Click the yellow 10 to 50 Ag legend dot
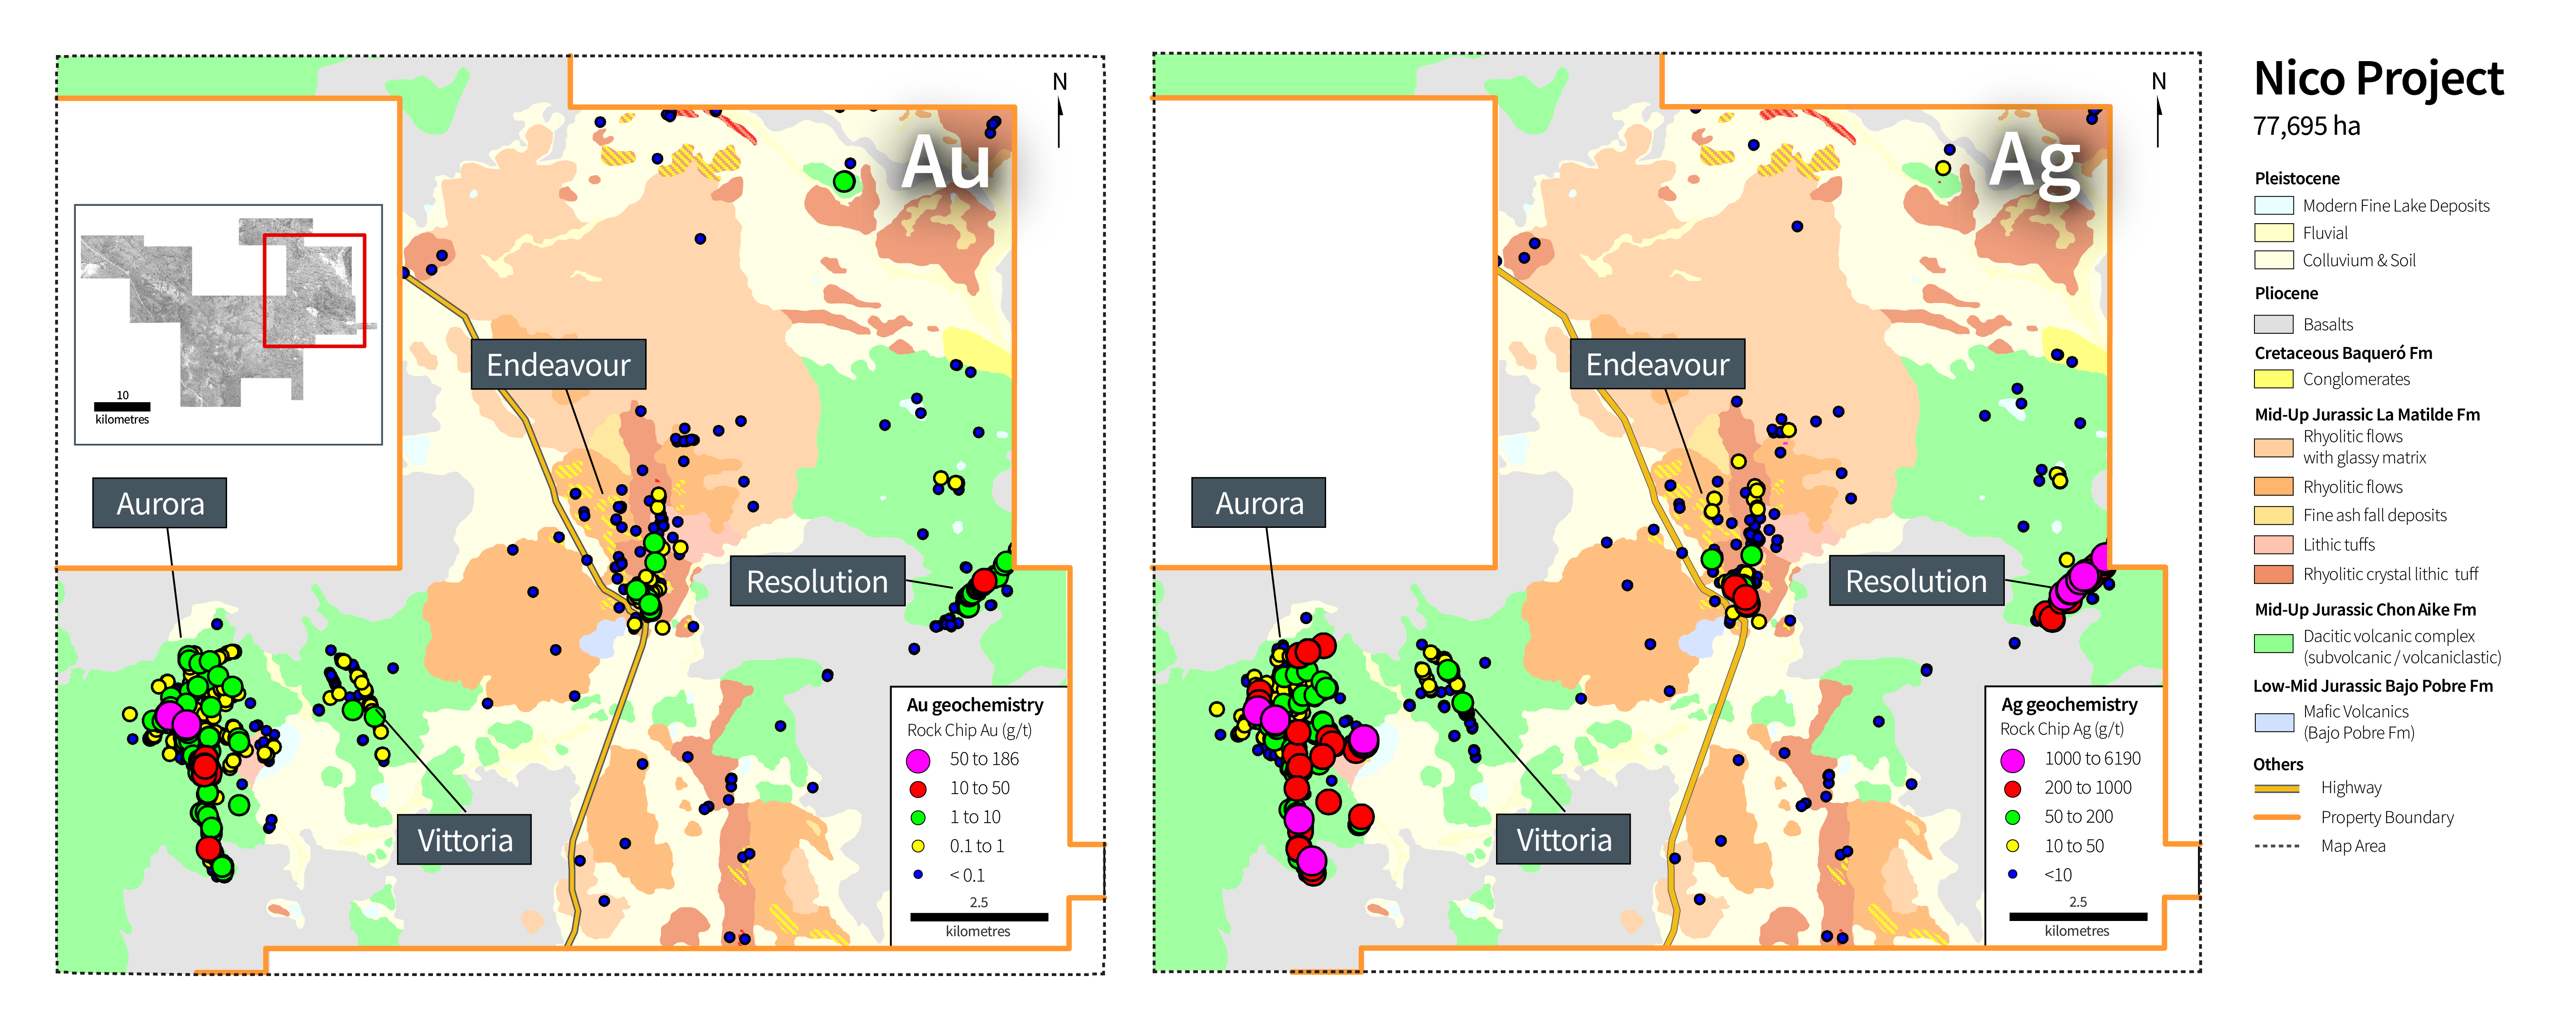 pos(2013,846)
